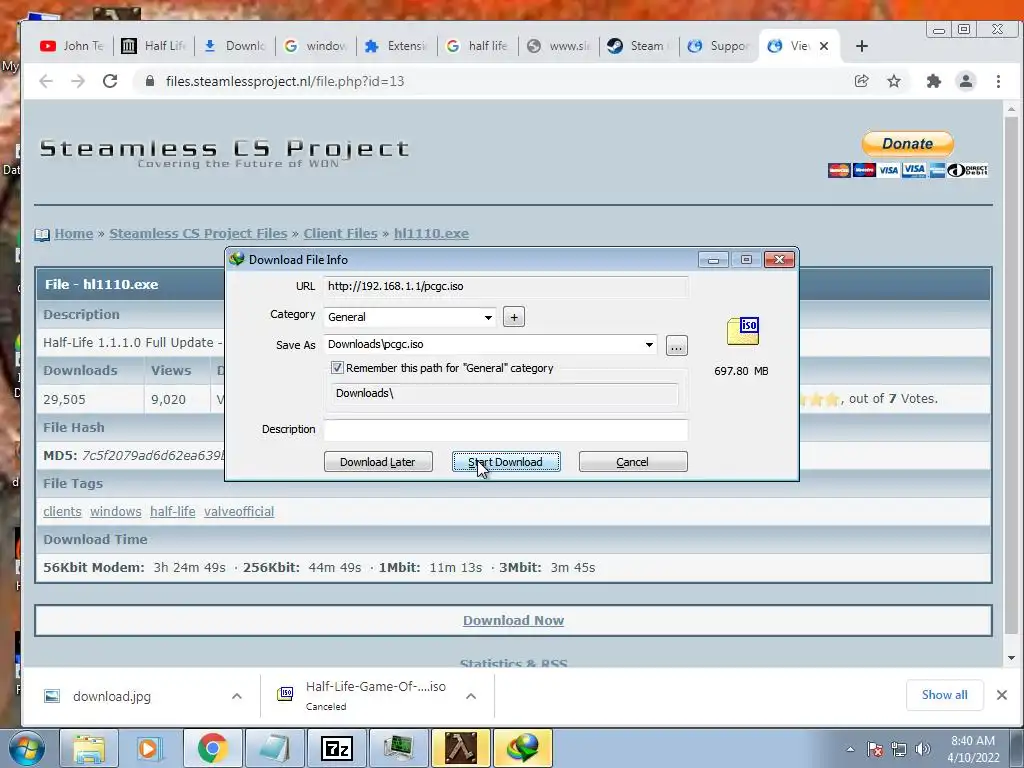This screenshot has width=1024, height=768.
Task: Click the Start Download button
Action: pyautogui.click(x=506, y=462)
